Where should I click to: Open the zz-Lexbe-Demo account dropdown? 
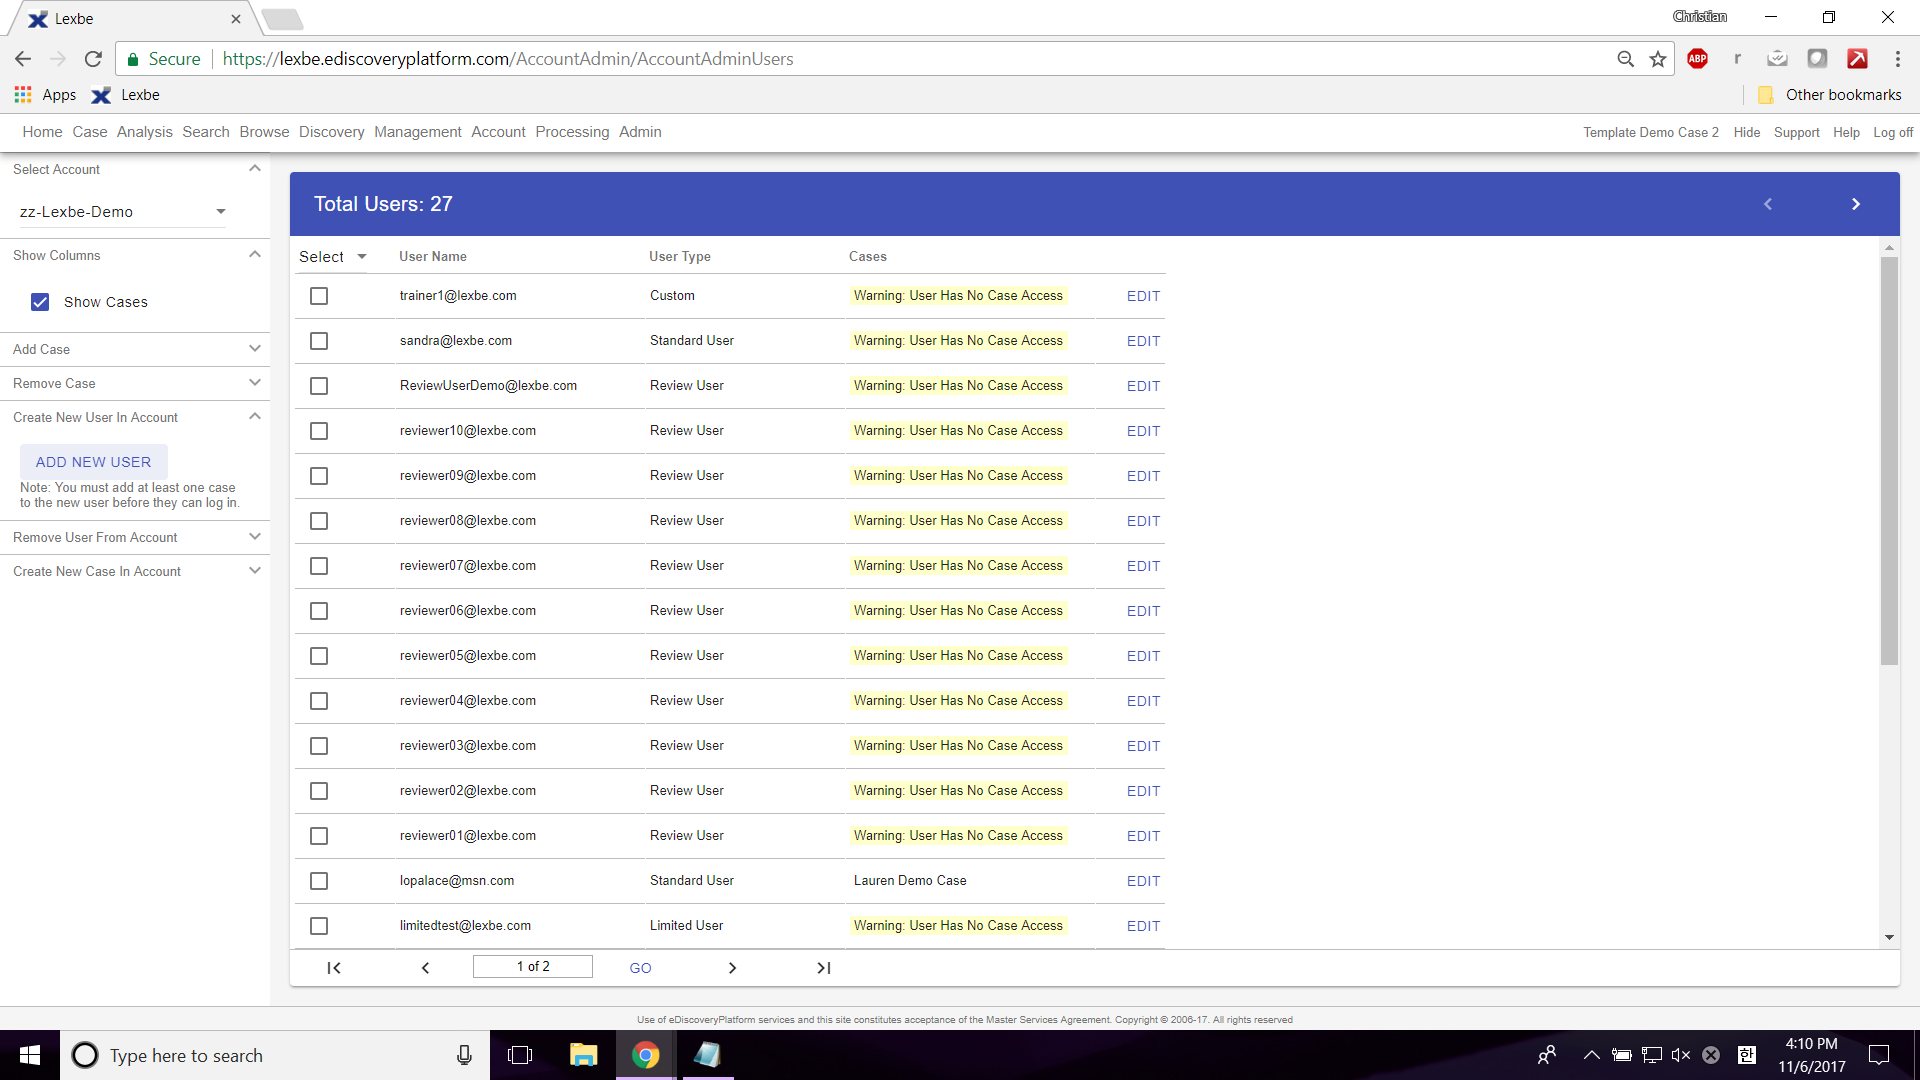click(x=122, y=212)
